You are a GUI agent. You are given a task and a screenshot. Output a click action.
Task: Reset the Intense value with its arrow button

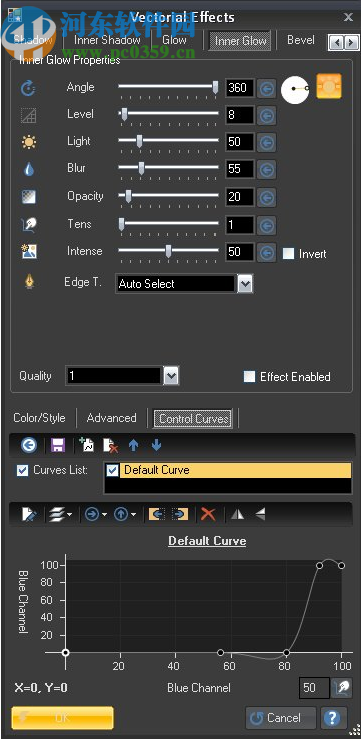tap(267, 252)
